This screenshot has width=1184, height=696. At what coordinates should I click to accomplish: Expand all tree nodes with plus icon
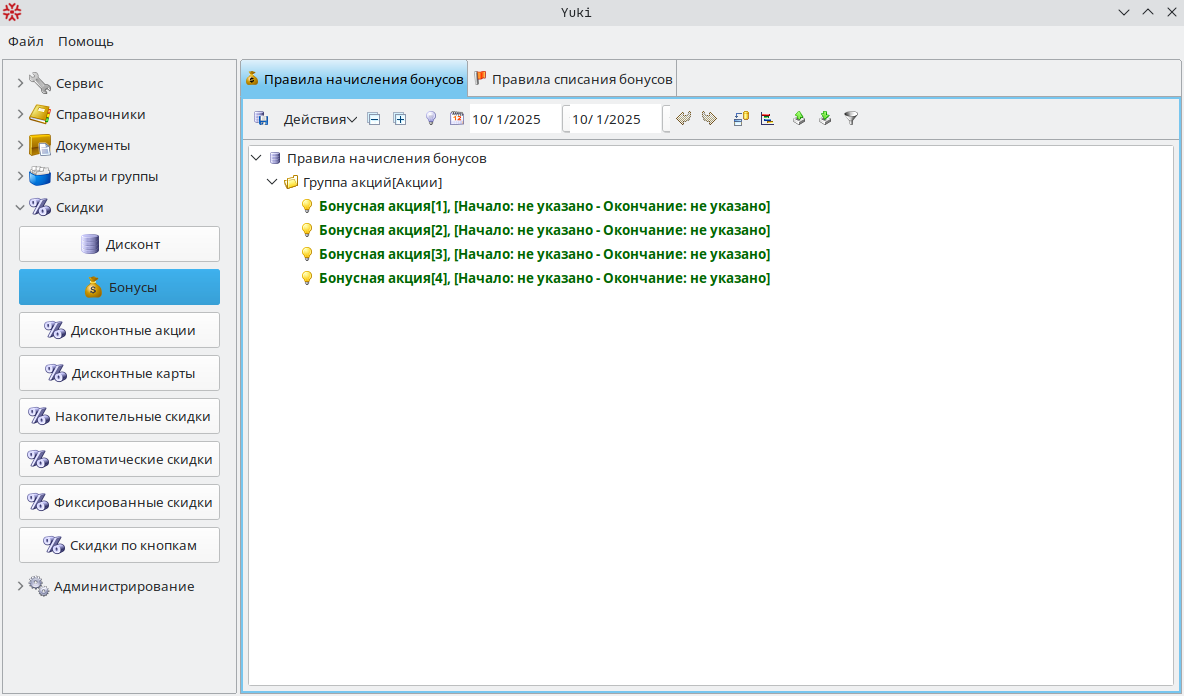click(x=400, y=119)
